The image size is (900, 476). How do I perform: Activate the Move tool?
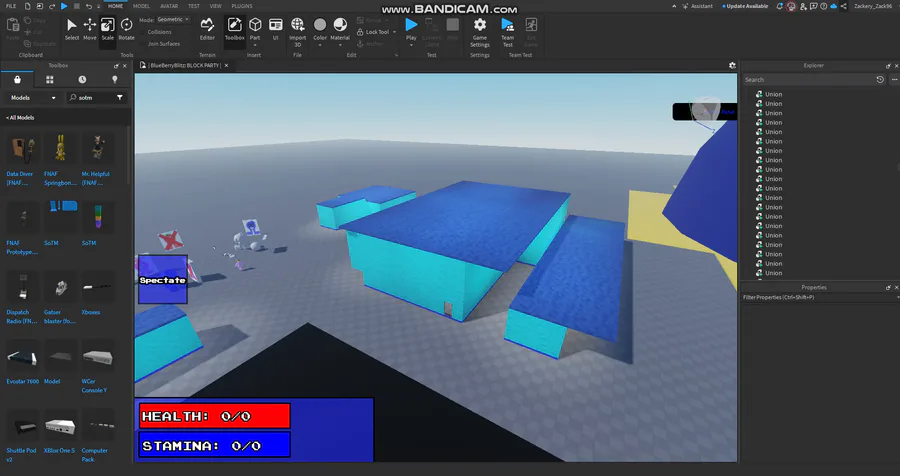coord(90,29)
